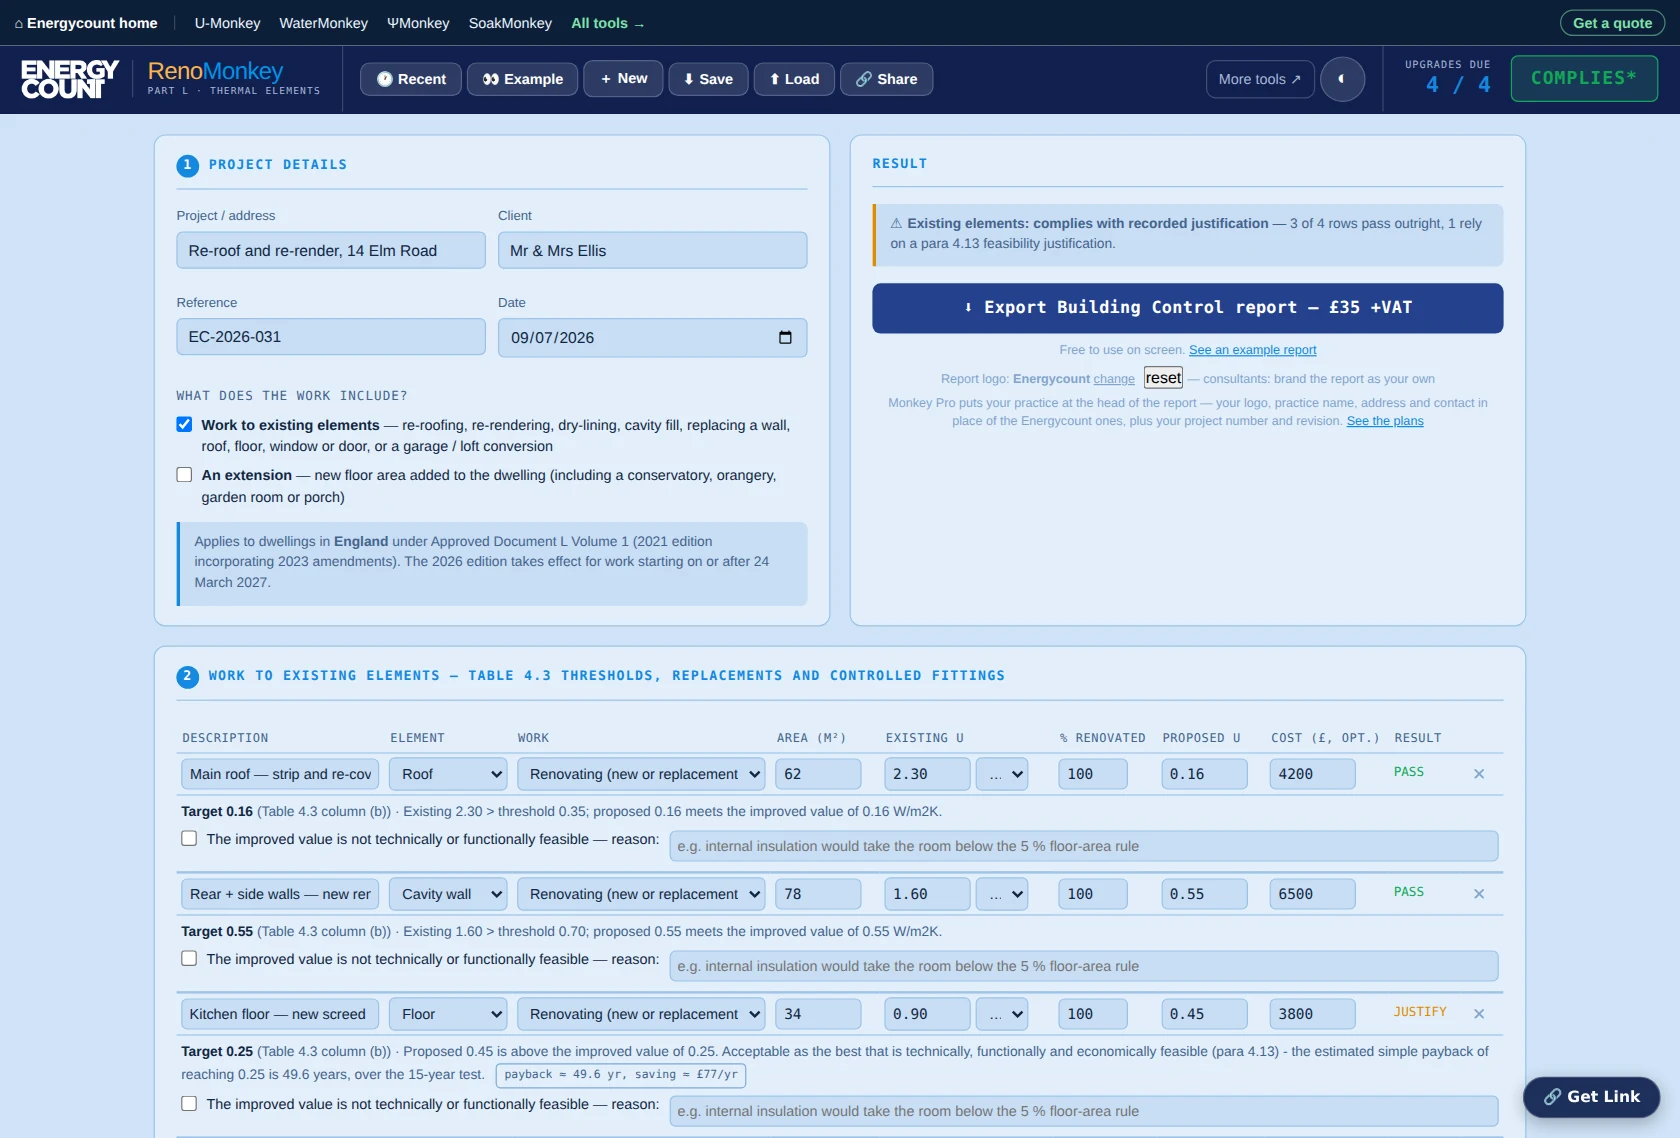
Task: Click the cost field showing 6500
Action: 1313,894
